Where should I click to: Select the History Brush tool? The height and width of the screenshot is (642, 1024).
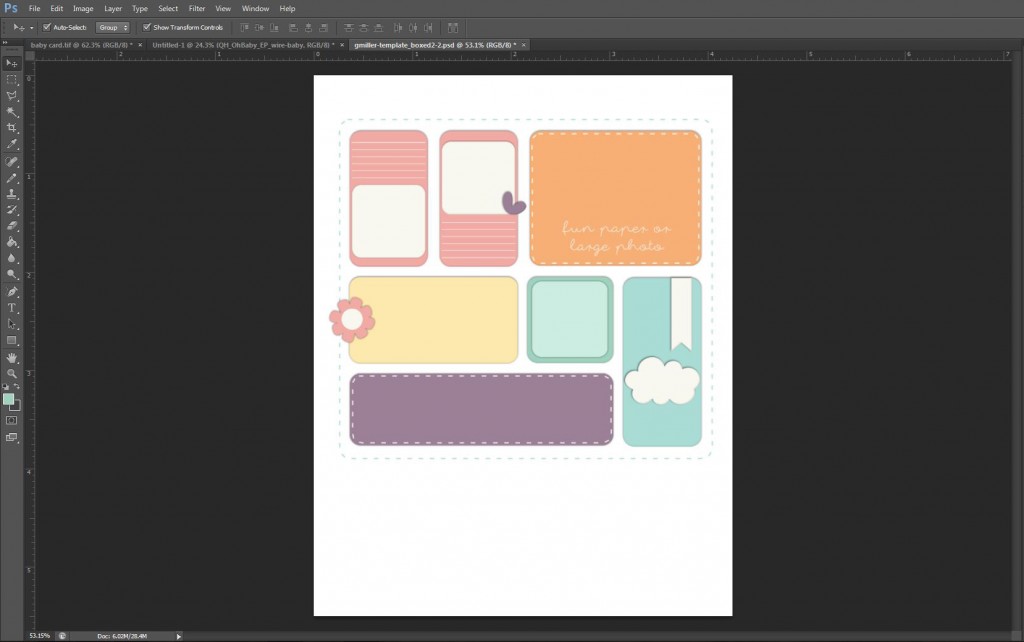pos(12,210)
